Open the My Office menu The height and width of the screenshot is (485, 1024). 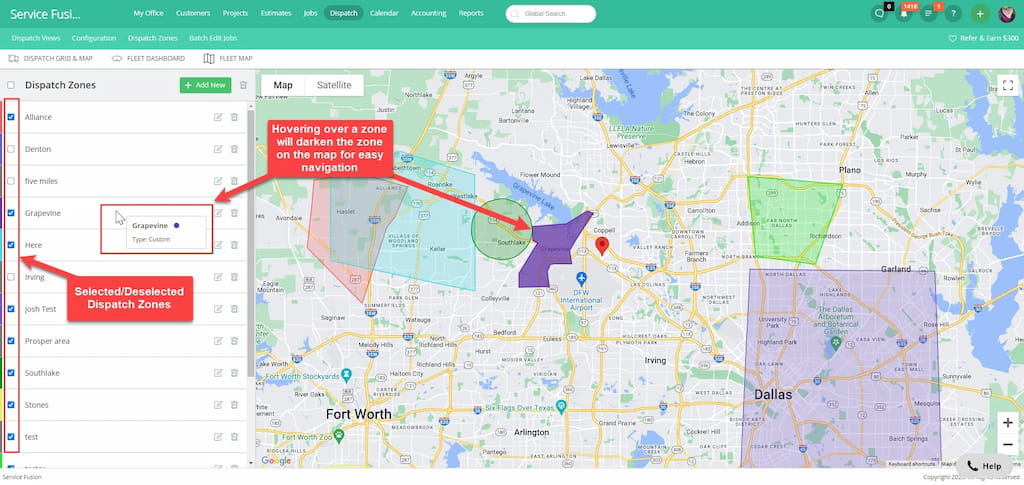148,13
